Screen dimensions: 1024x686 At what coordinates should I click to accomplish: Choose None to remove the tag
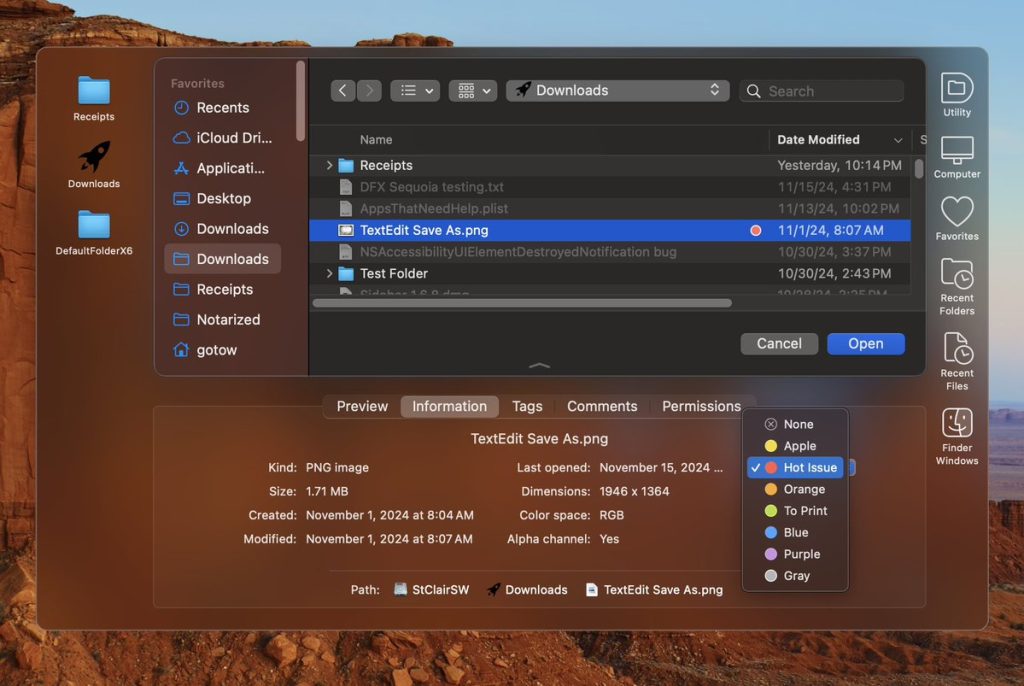798,424
